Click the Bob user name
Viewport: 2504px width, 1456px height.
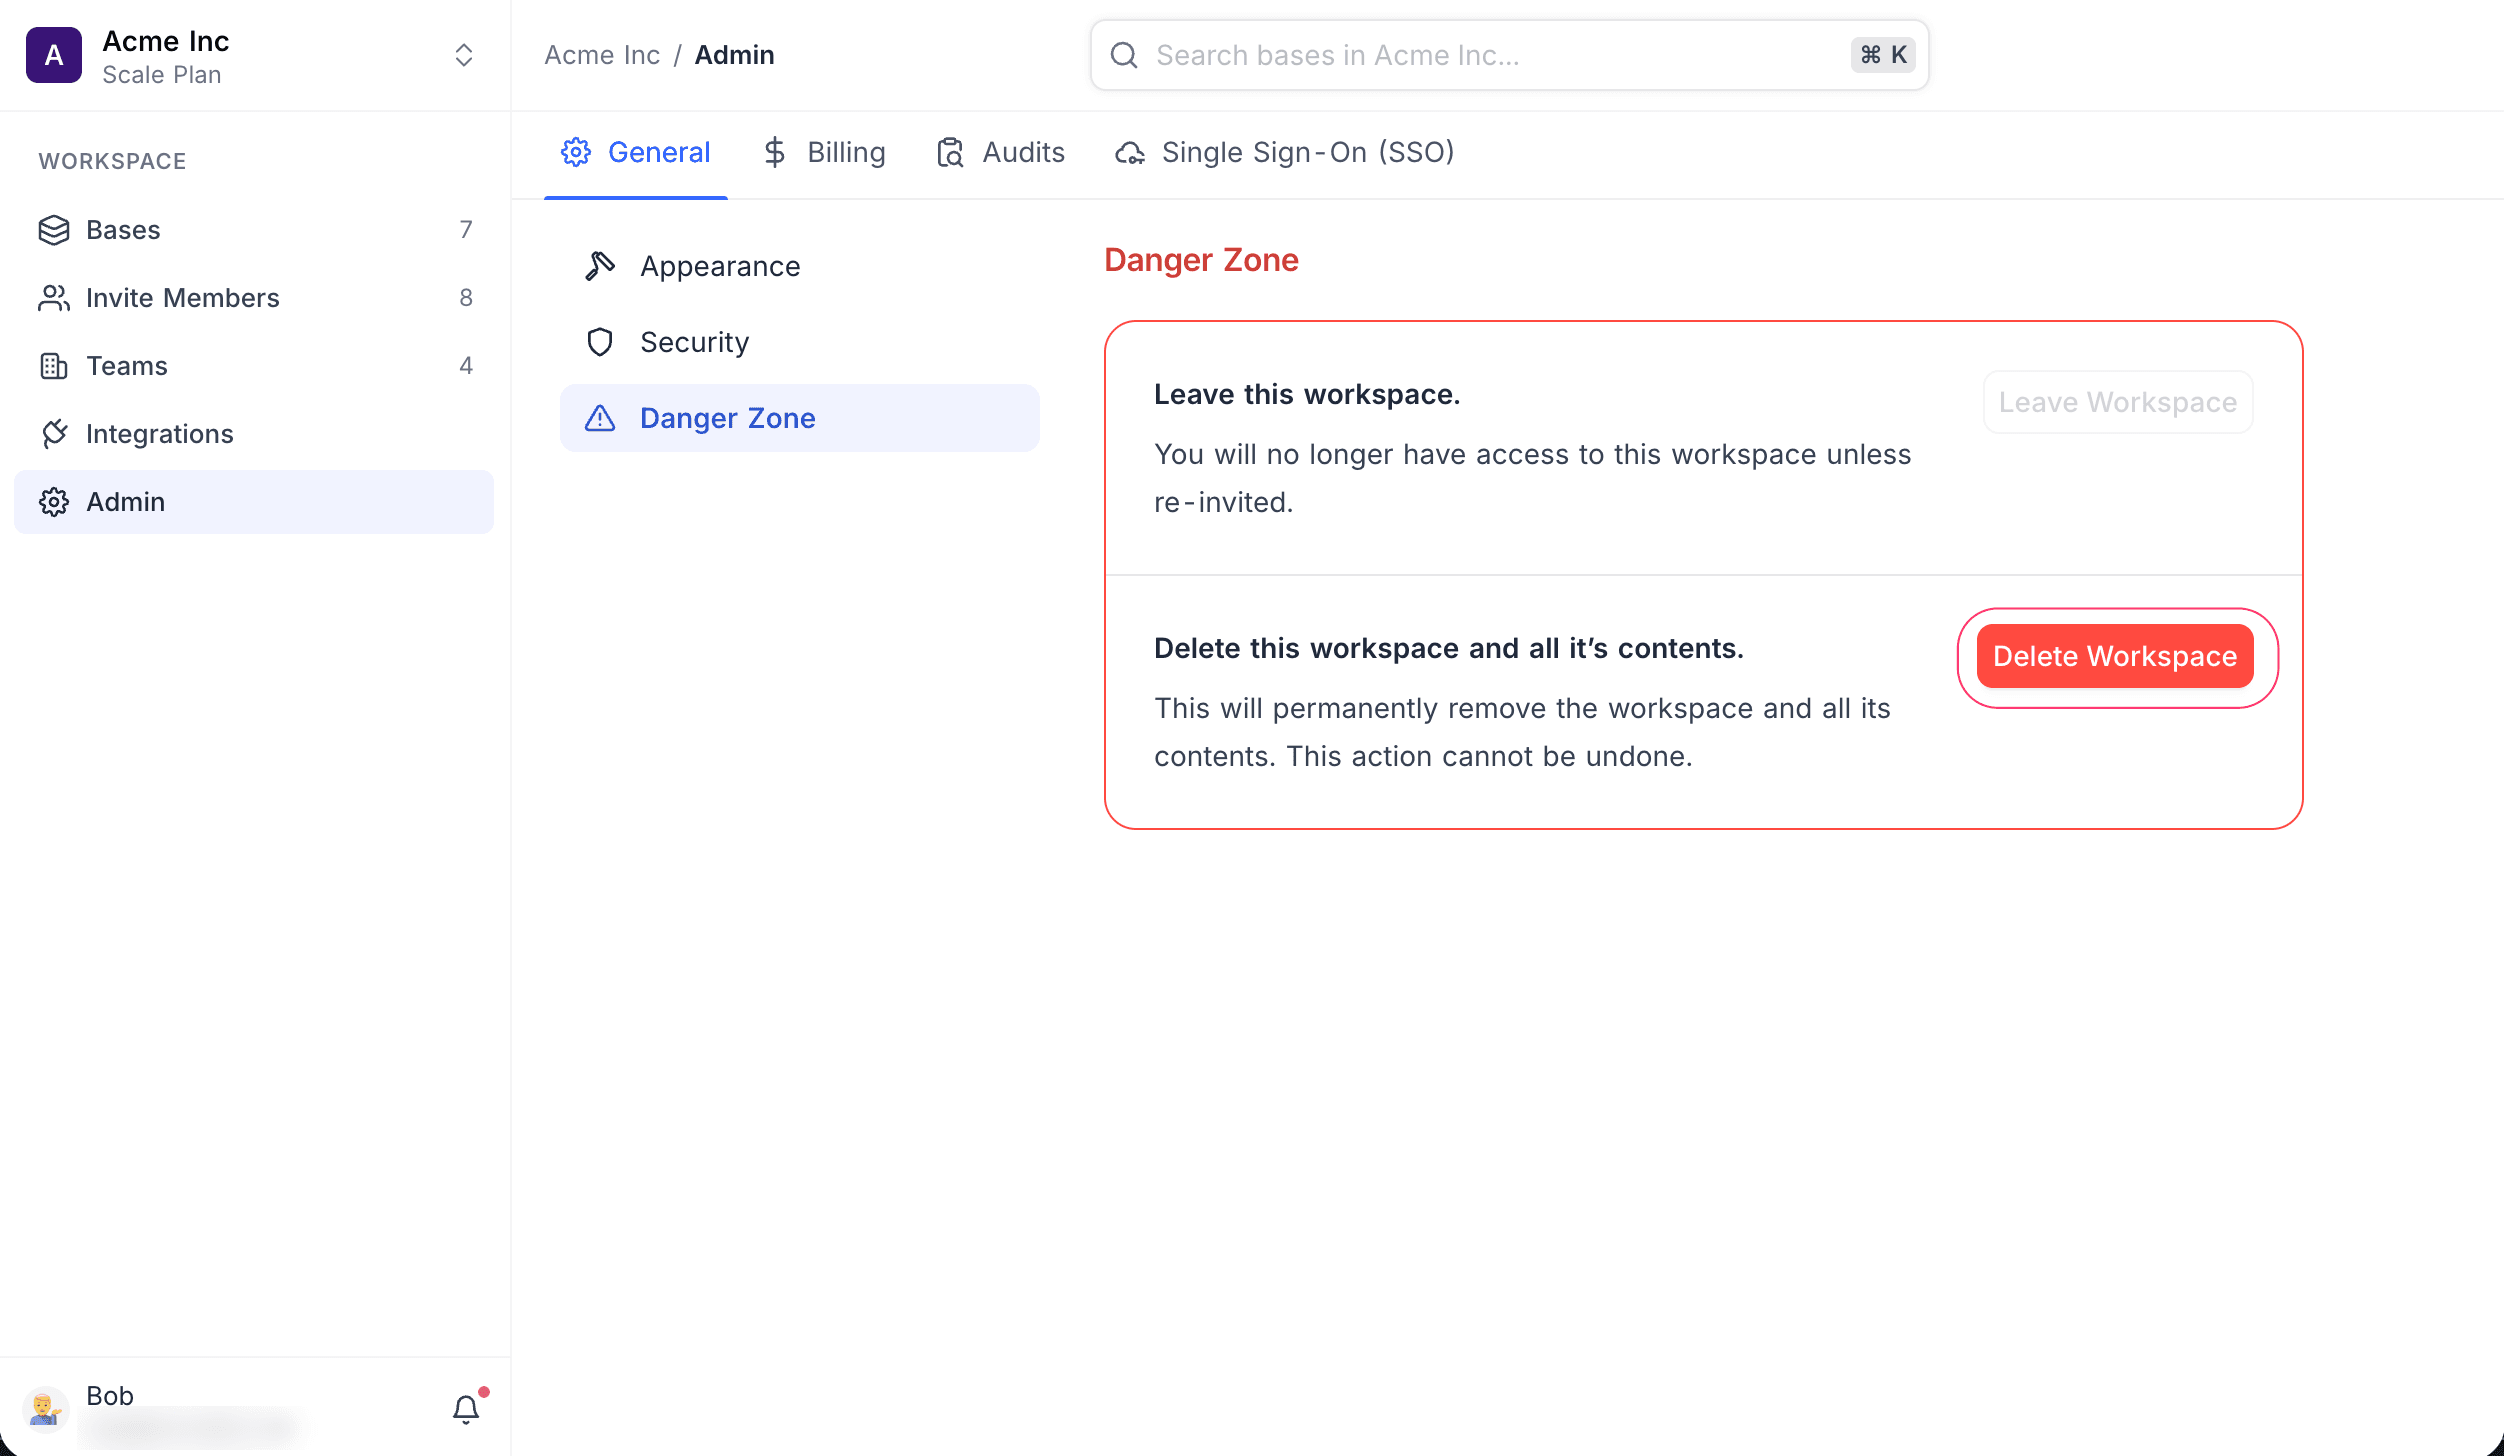110,1395
